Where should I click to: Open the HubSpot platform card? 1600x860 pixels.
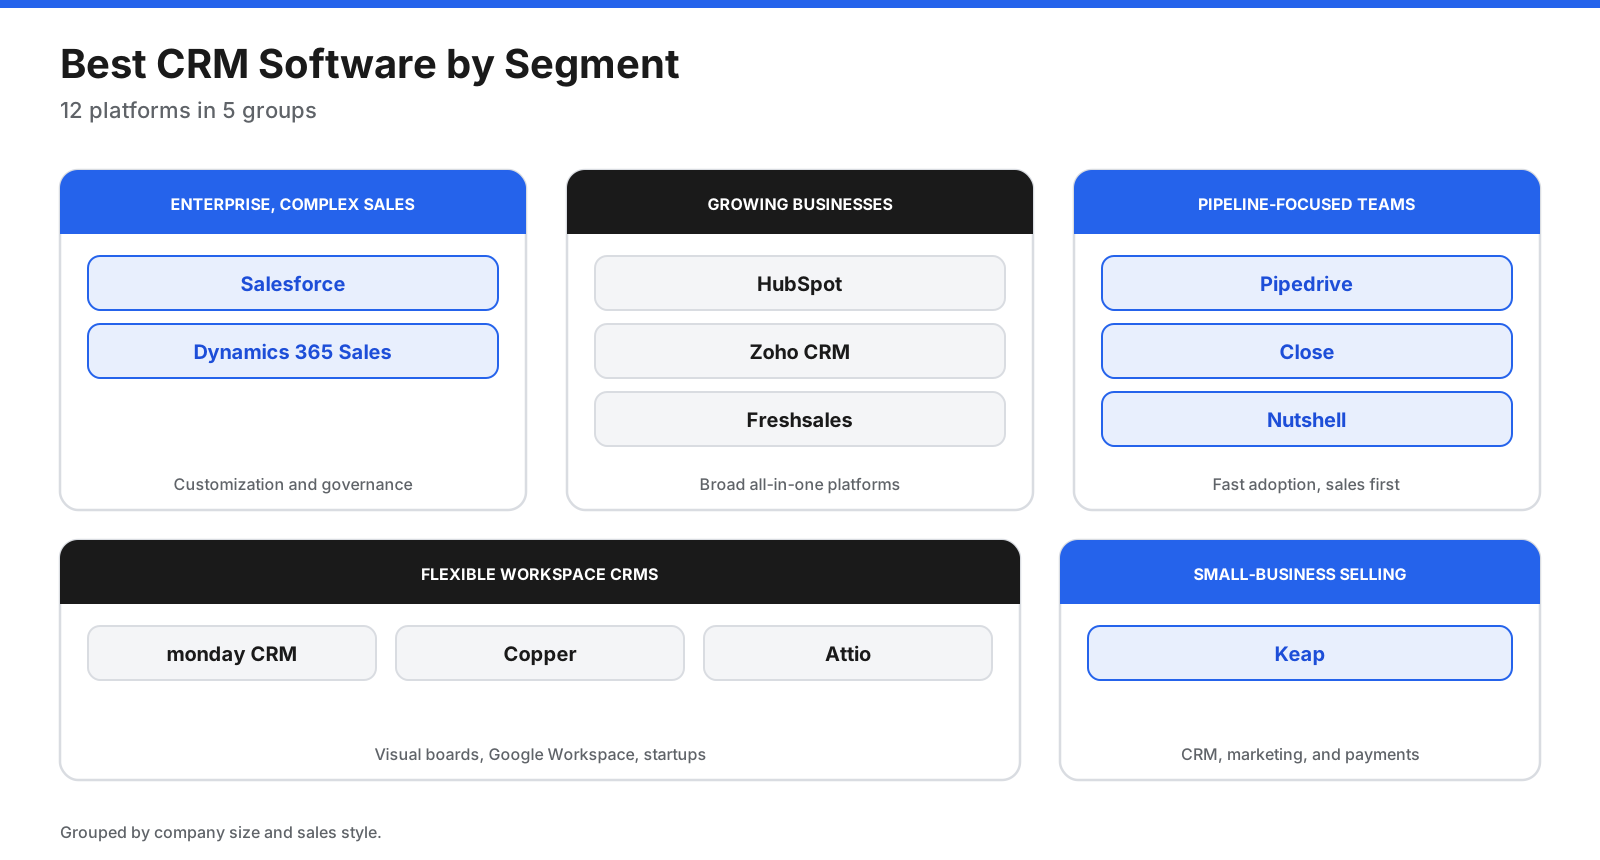pos(800,283)
